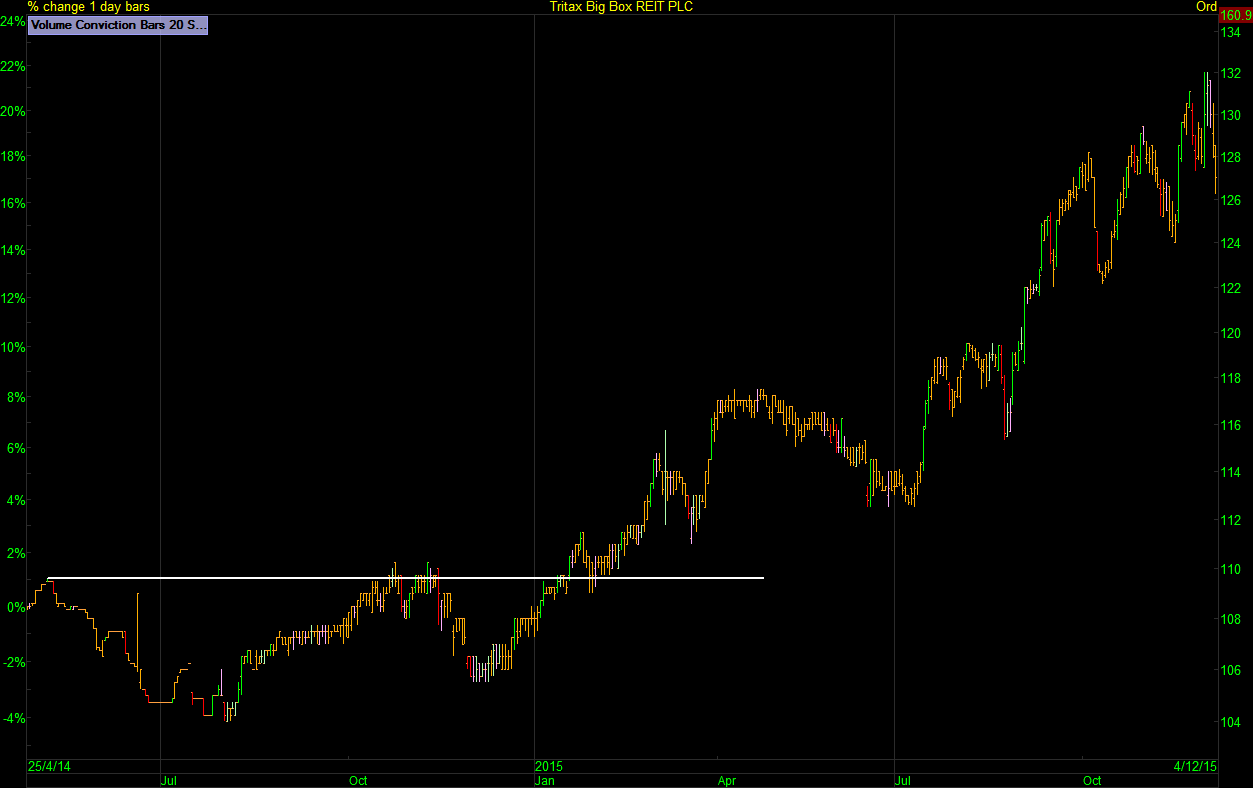Click the 14% label on percent axis
The image size is (1253, 788).
[13, 250]
